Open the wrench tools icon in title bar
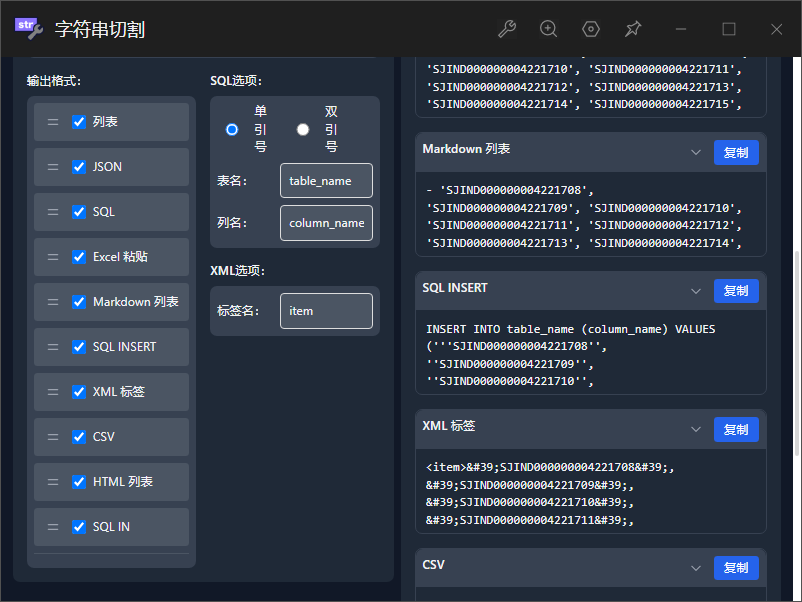Image resolution: width=802 pixels, height=602 pixels. (x=507, y=29)
